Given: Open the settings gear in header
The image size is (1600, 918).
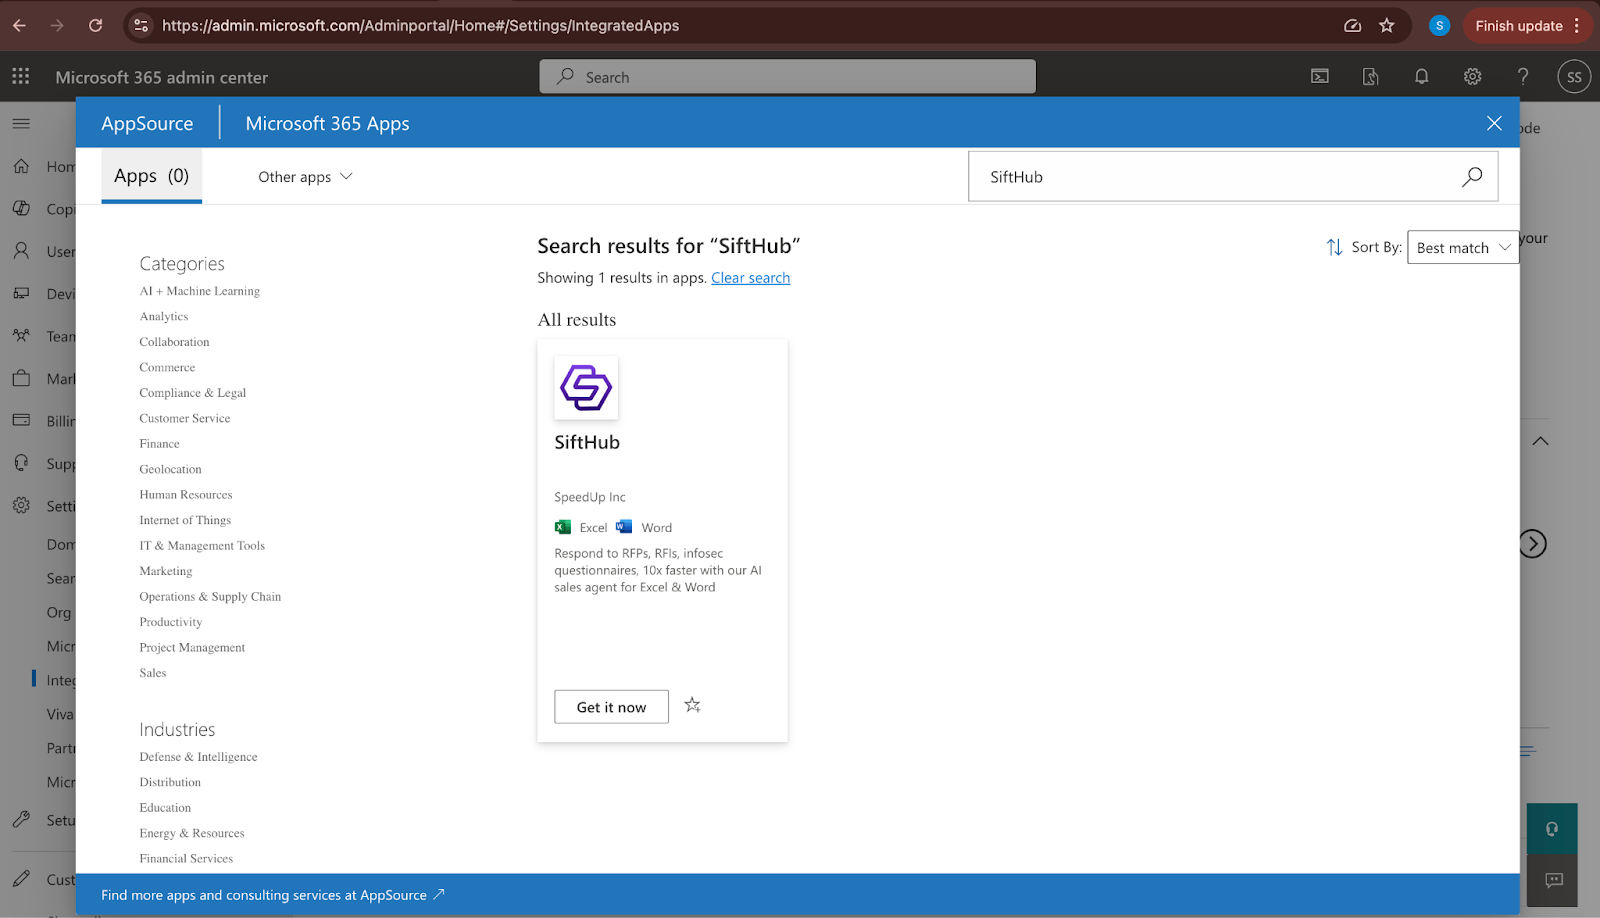Looking at the screenshot, I should [1472, 77].
